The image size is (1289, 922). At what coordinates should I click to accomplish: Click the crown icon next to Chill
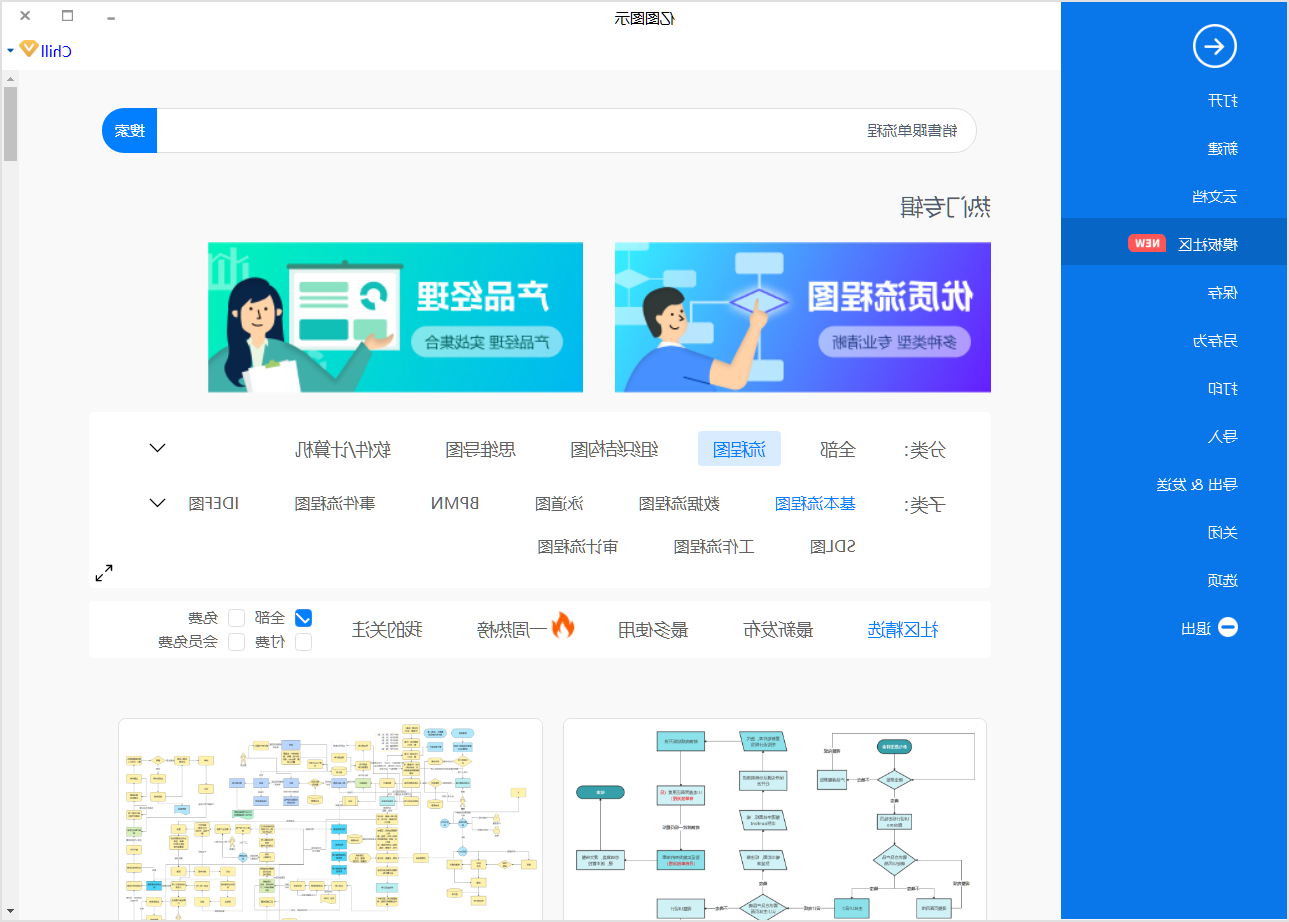(29, 49)
